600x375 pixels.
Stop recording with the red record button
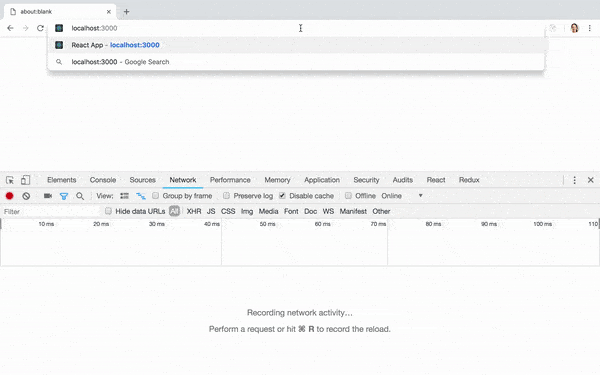pyautogui.click(x=10, y=196)
